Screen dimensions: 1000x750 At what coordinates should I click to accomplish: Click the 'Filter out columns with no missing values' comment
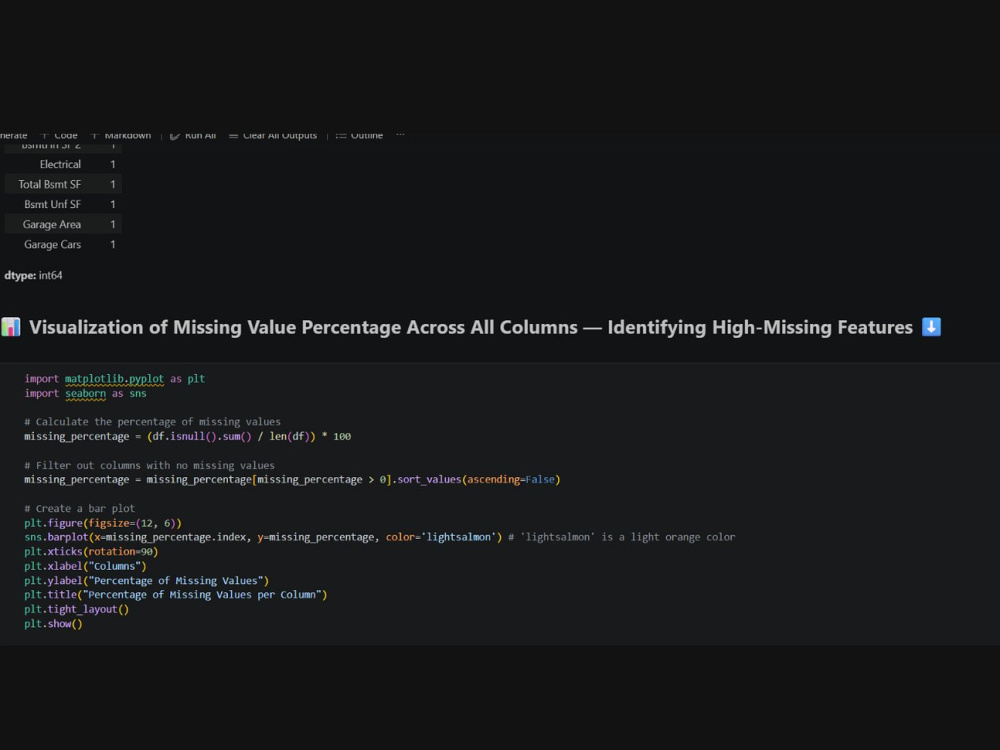pyautogui.click(x=149, y=466)
